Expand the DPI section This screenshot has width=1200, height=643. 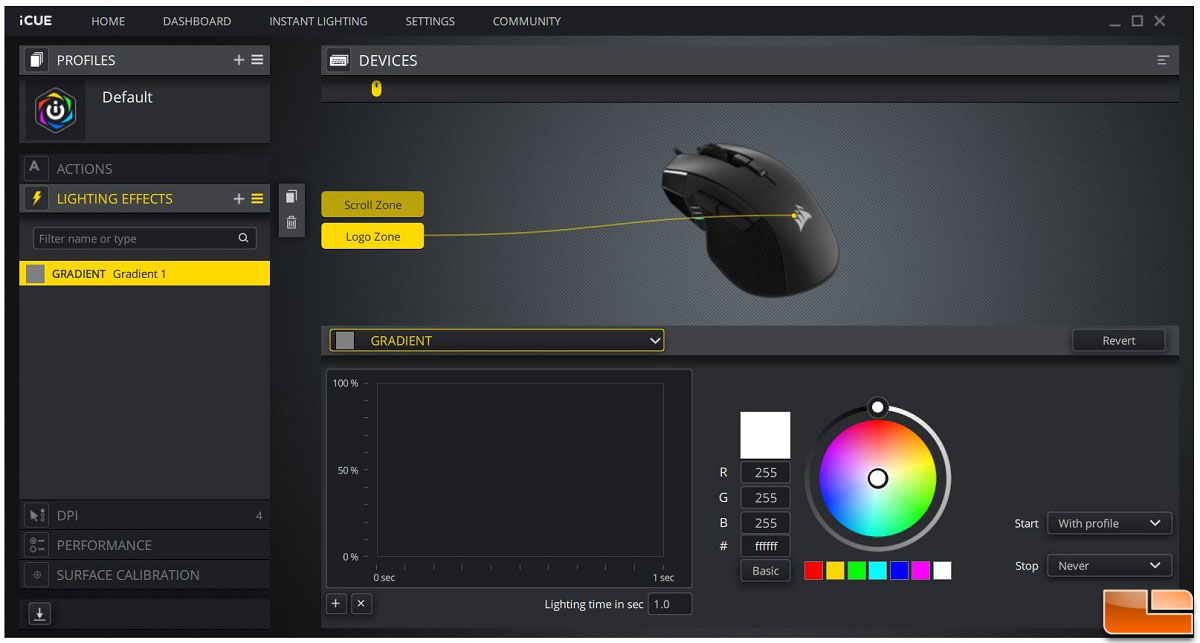[145, 516]
